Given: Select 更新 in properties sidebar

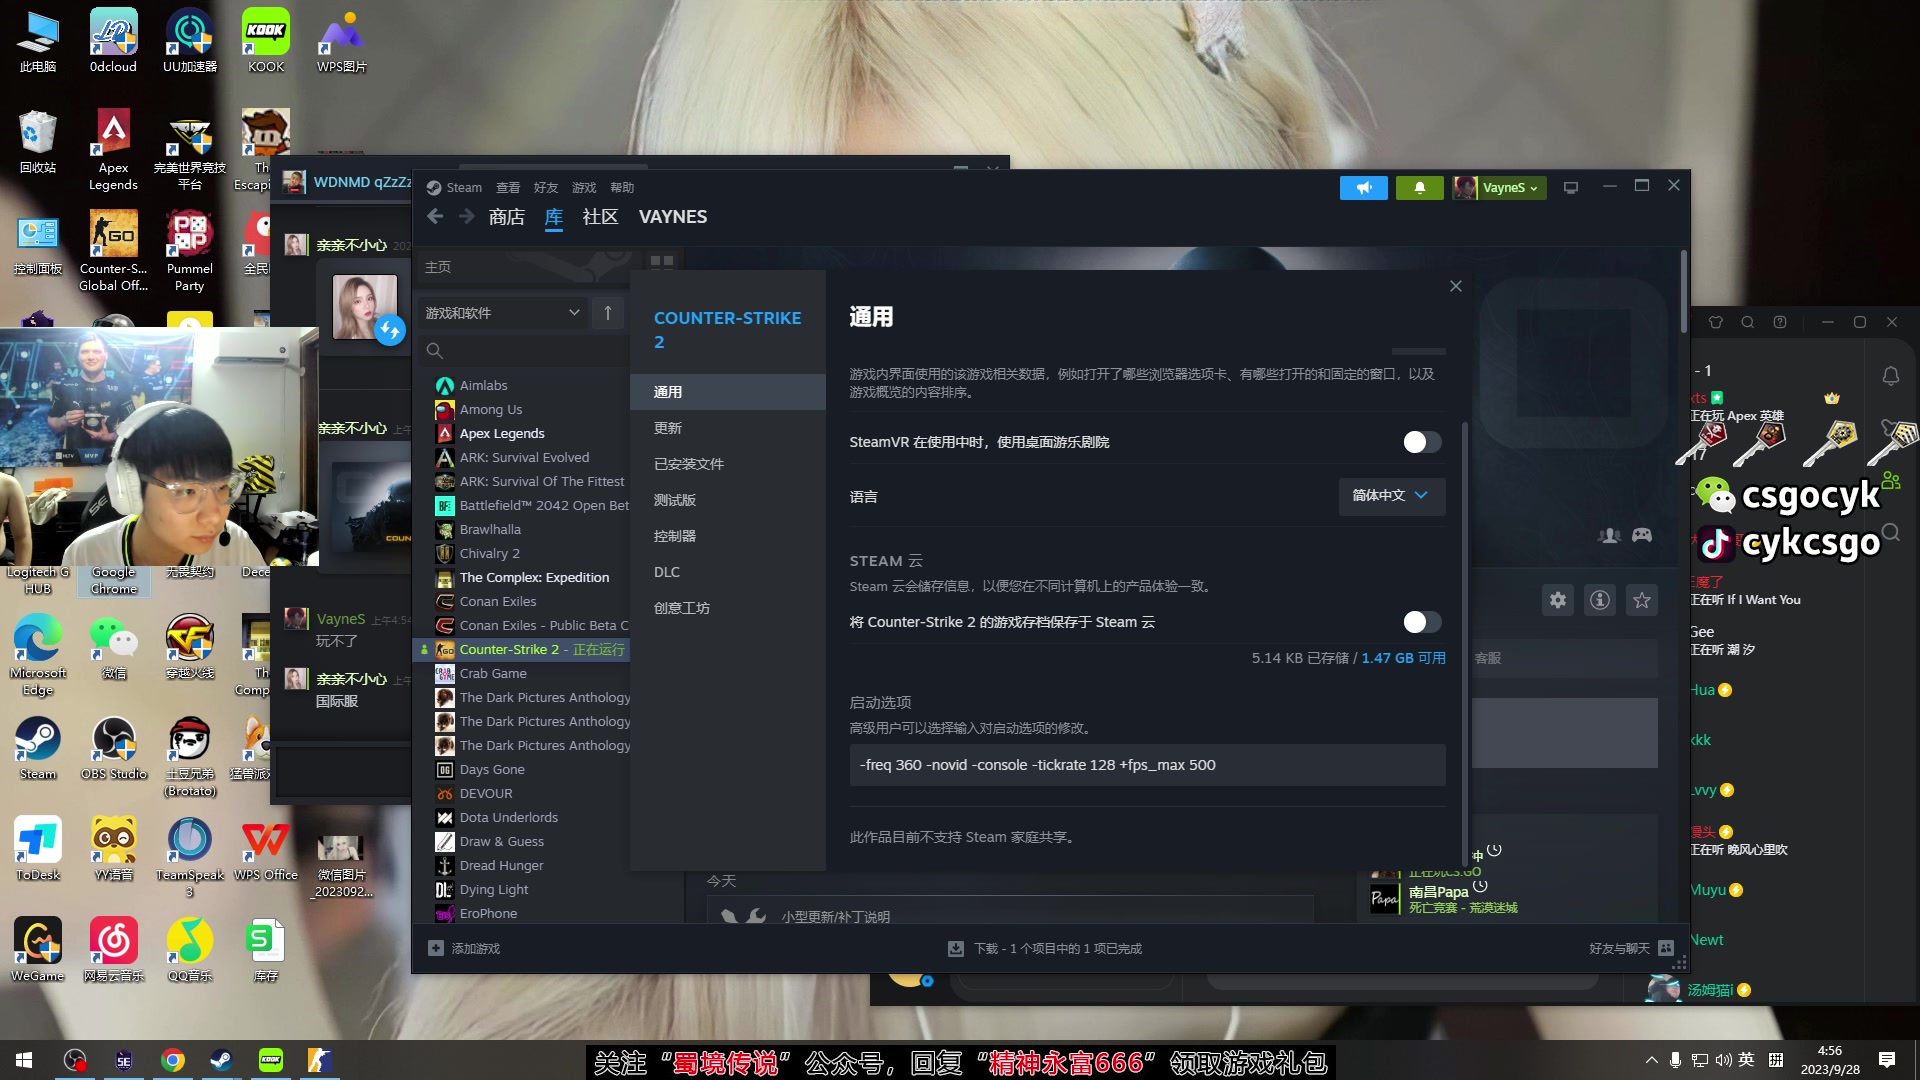Looking at the screenshot, I should [728, 428].
